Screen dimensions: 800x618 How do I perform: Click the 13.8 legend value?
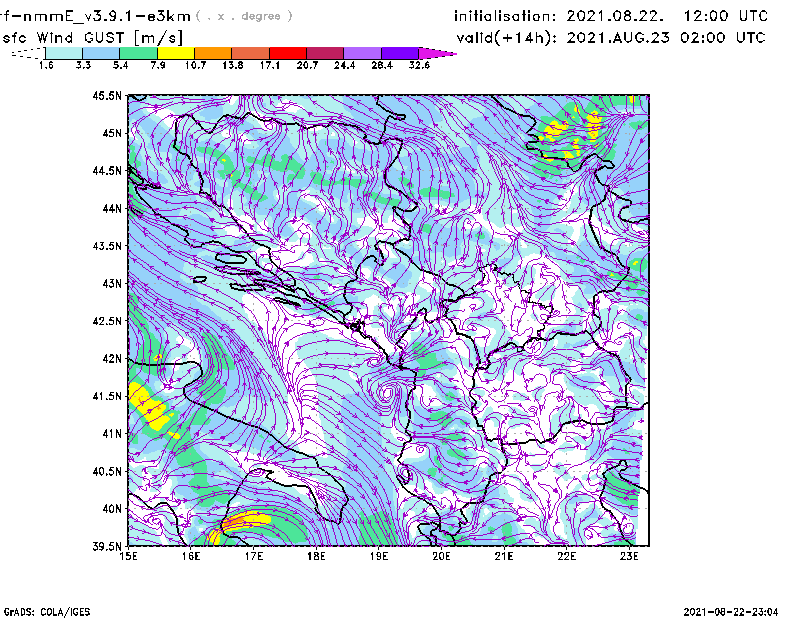(x=232, y=65)
